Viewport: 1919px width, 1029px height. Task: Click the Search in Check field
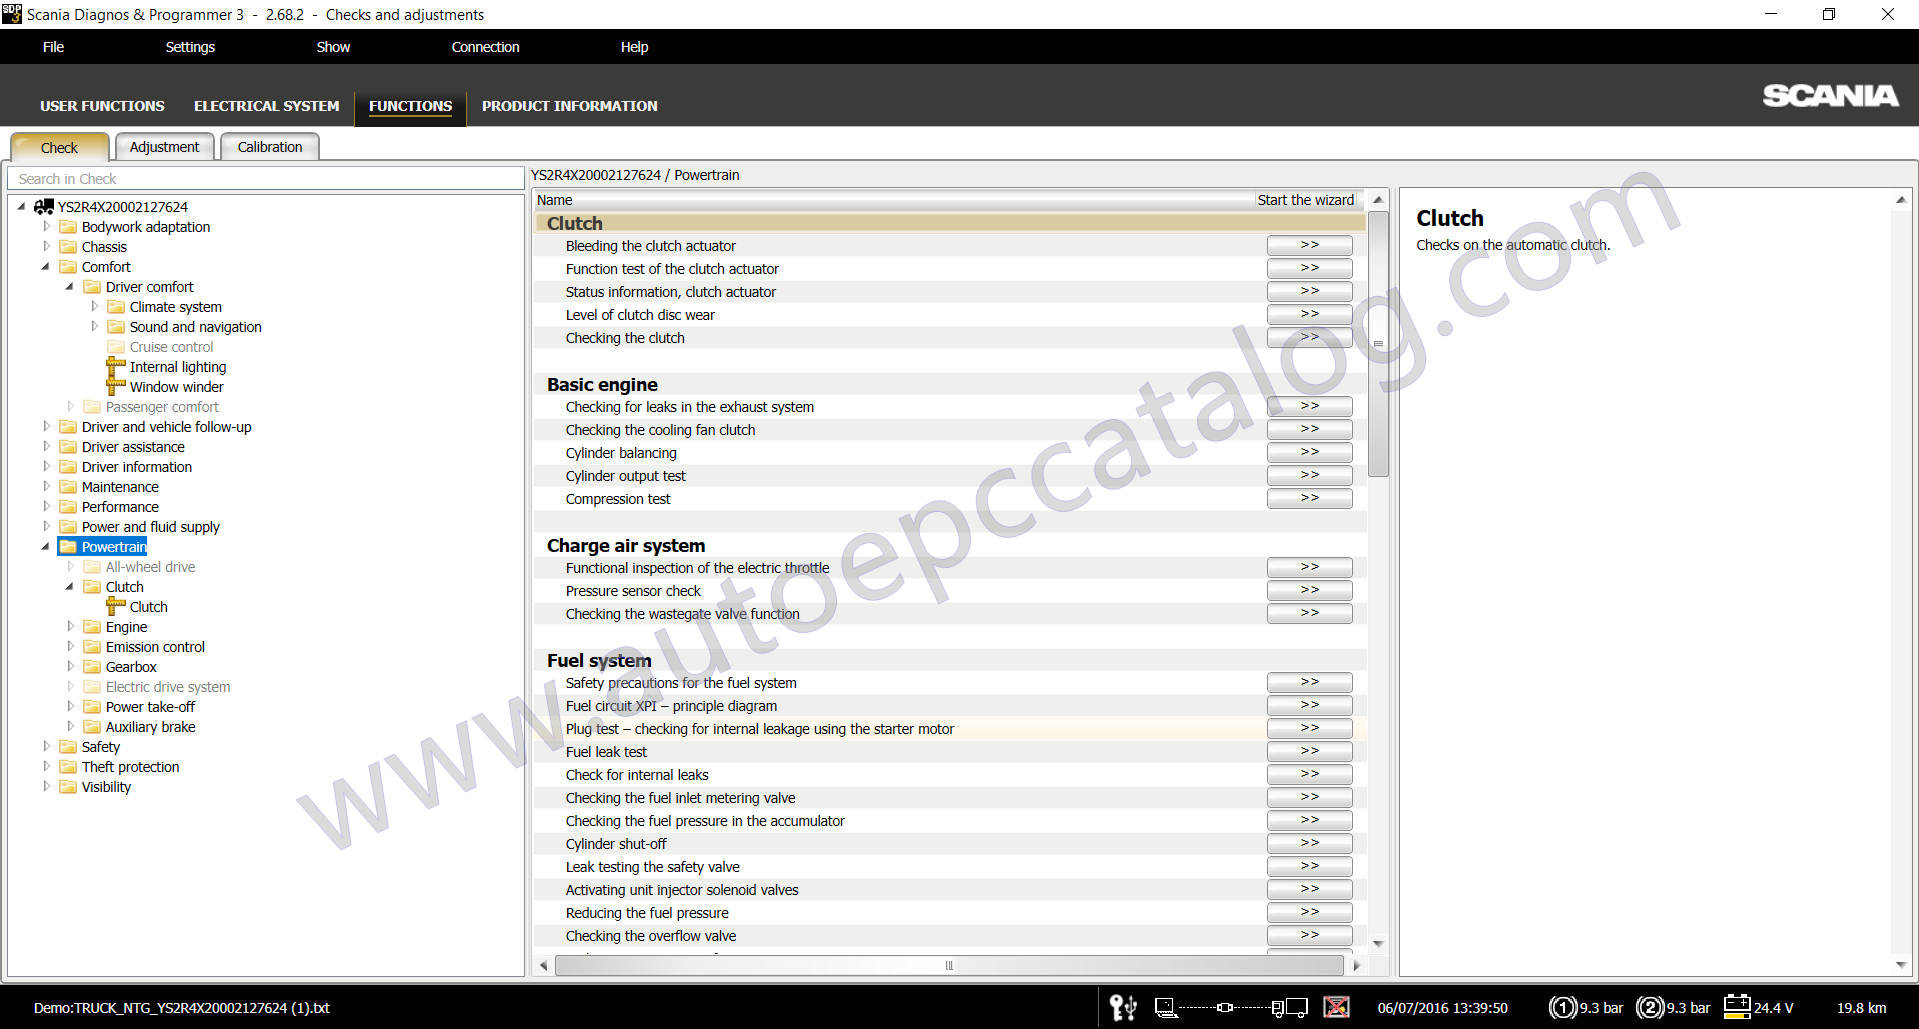[266, 179]
